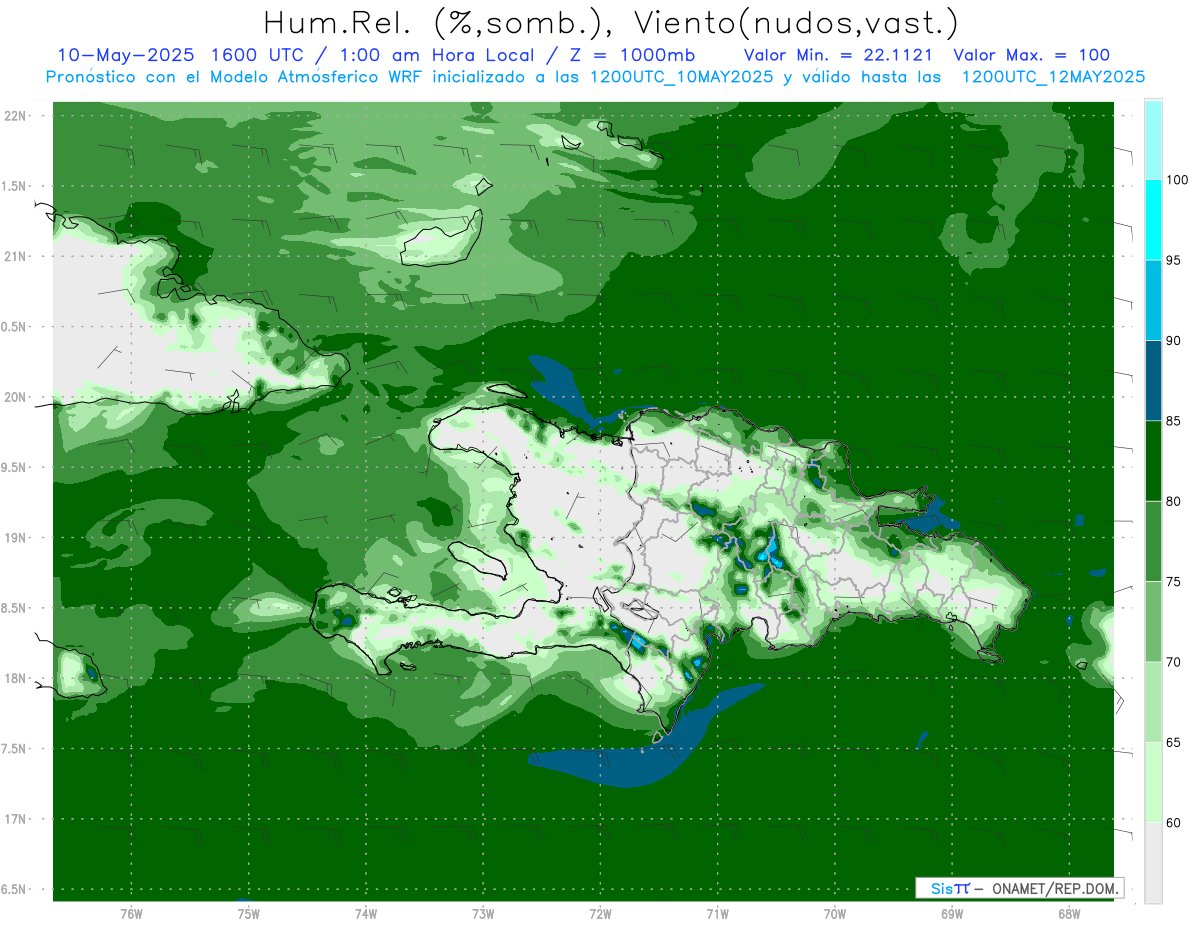Click the "21N" latitude label

point(15,256)
